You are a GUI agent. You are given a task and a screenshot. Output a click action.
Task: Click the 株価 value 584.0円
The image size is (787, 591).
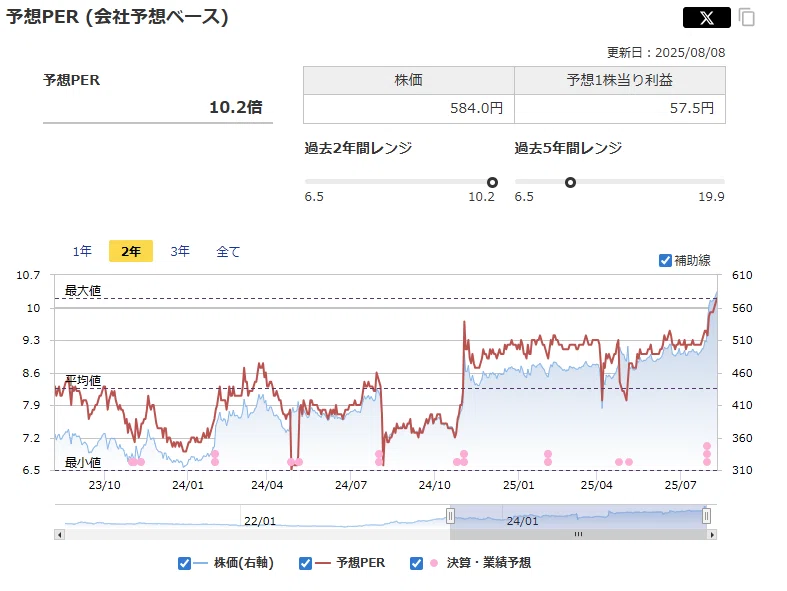[476, 108]
